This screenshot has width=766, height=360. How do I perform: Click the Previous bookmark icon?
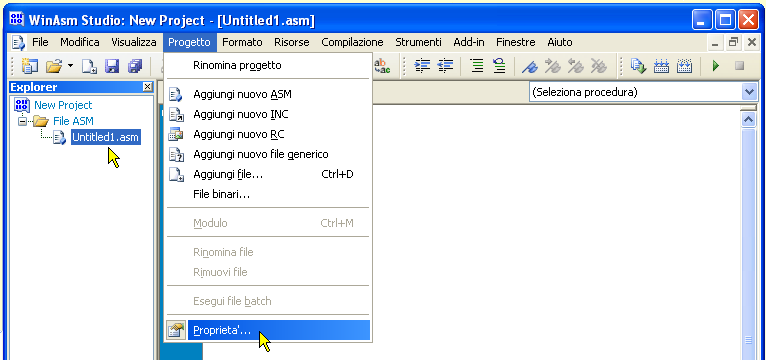pos(575,65)
